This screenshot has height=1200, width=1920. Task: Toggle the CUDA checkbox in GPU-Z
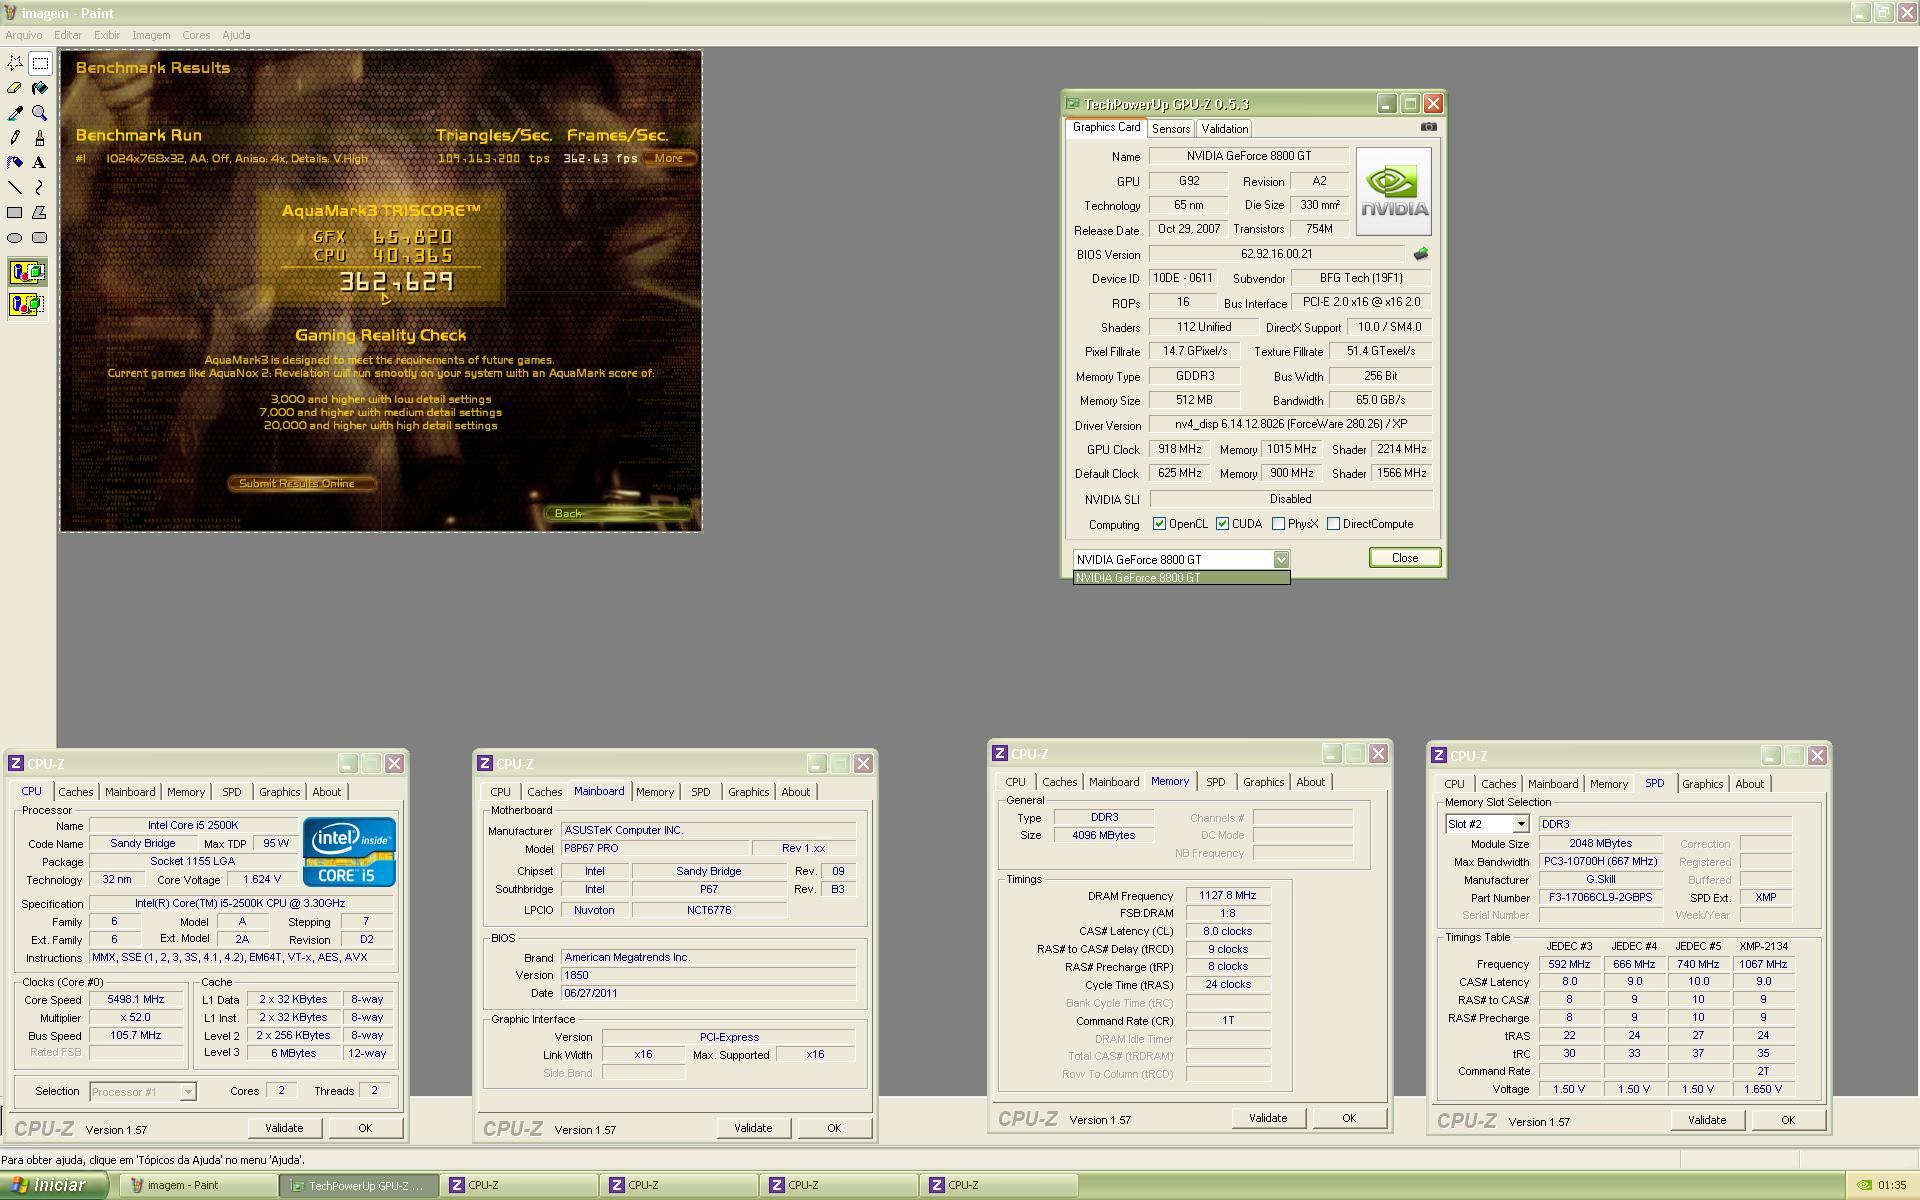1222,524
